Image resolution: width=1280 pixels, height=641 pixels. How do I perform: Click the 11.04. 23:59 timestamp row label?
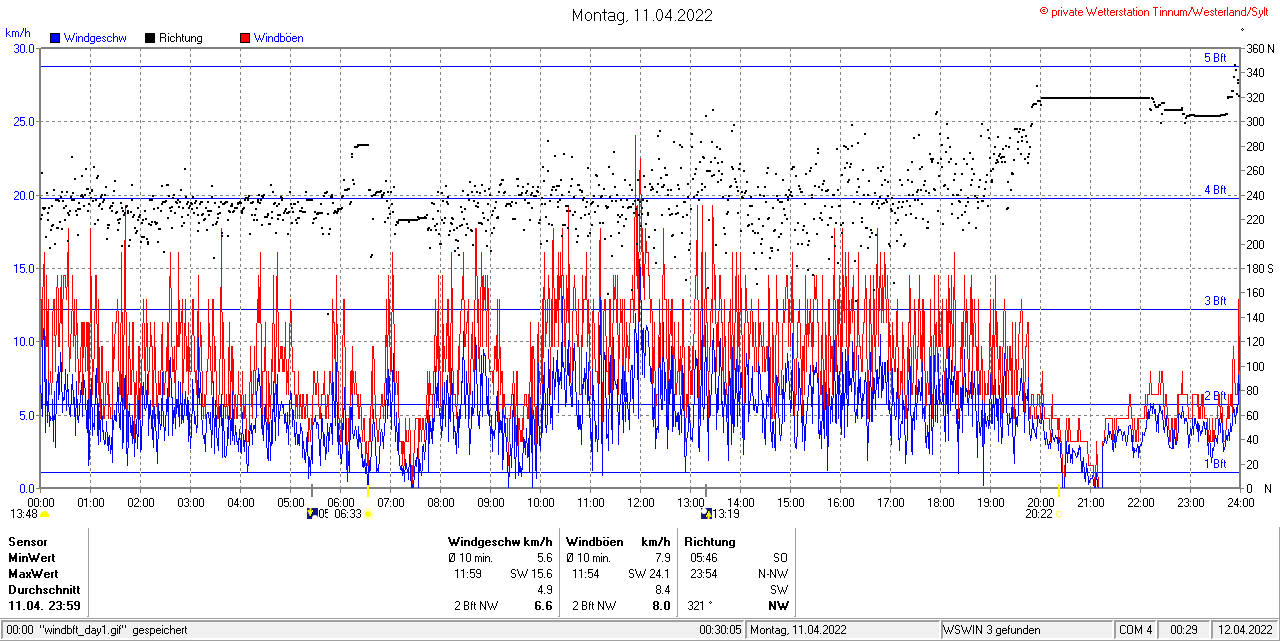point(44,606)
